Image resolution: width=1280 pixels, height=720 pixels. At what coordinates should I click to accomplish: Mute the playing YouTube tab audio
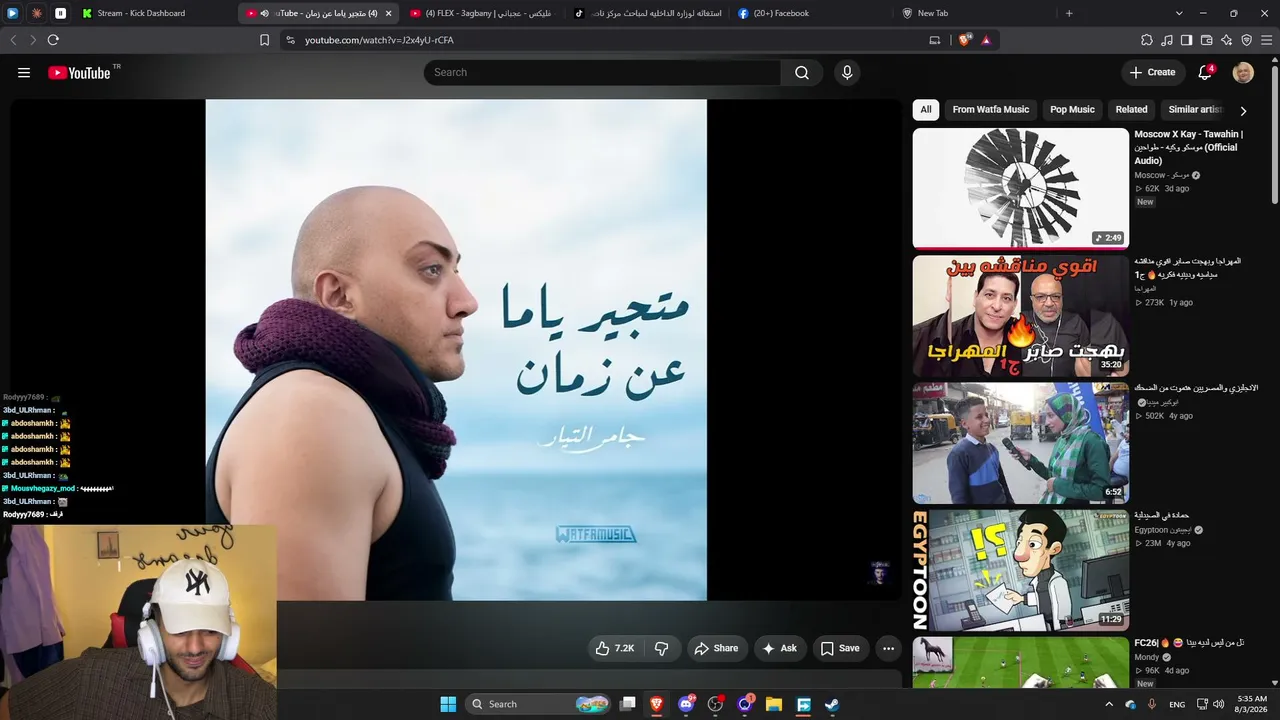click(264, 13)
